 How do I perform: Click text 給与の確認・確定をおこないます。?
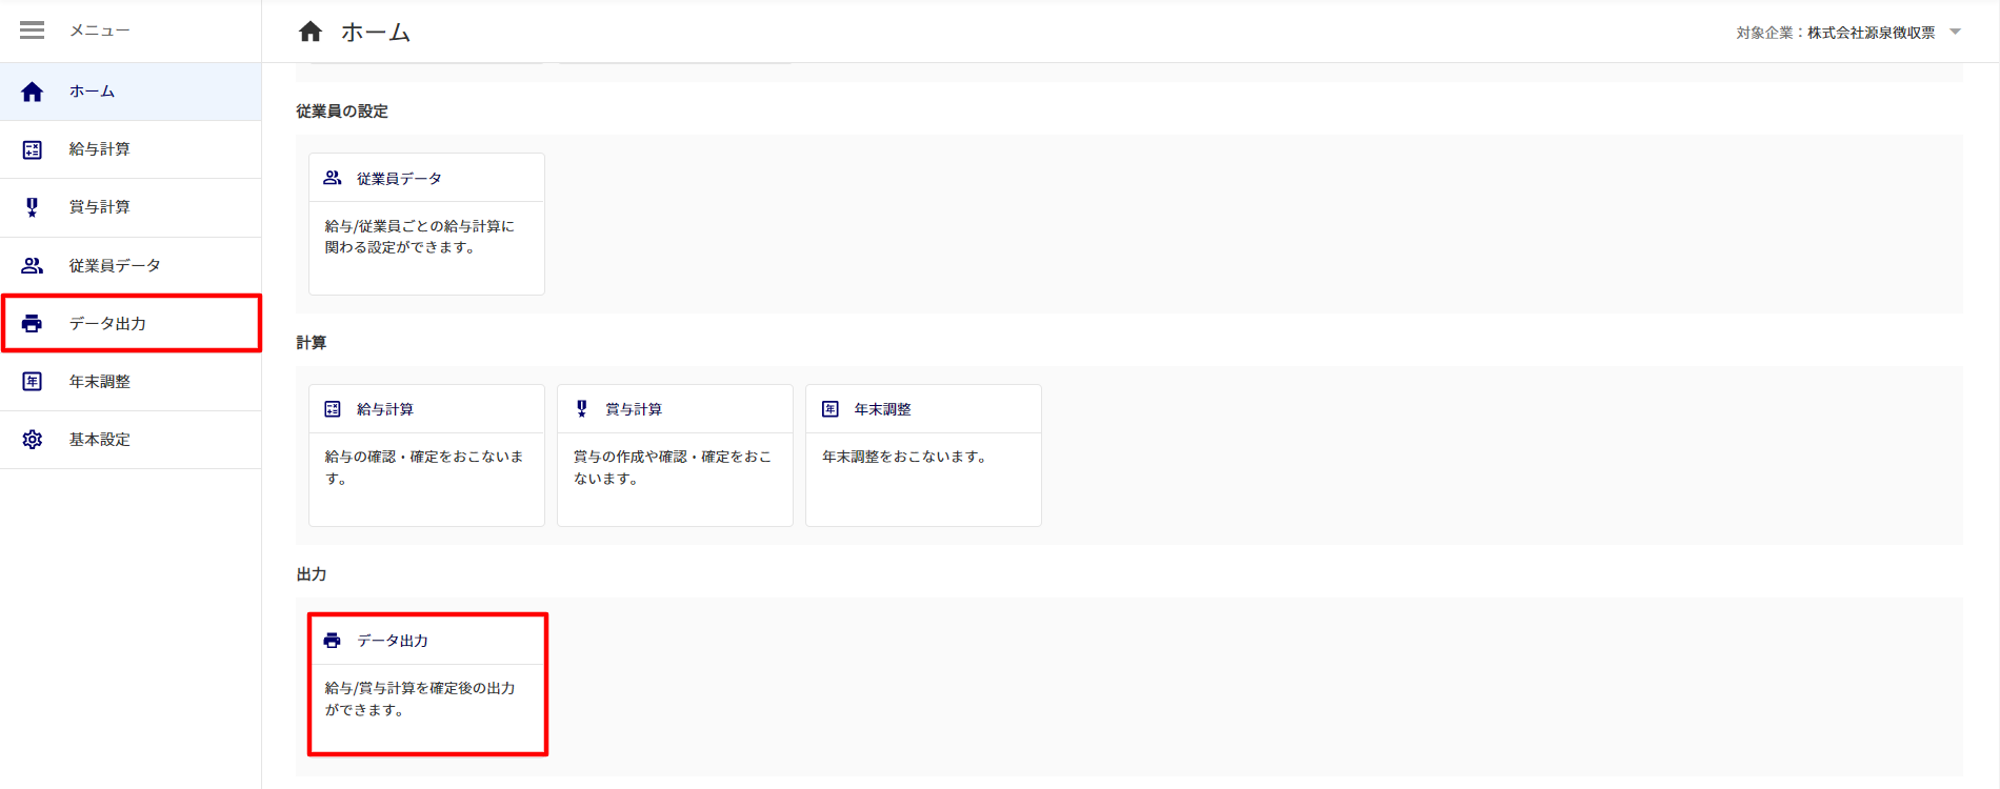pyautogui.click(x=424, y=467)
